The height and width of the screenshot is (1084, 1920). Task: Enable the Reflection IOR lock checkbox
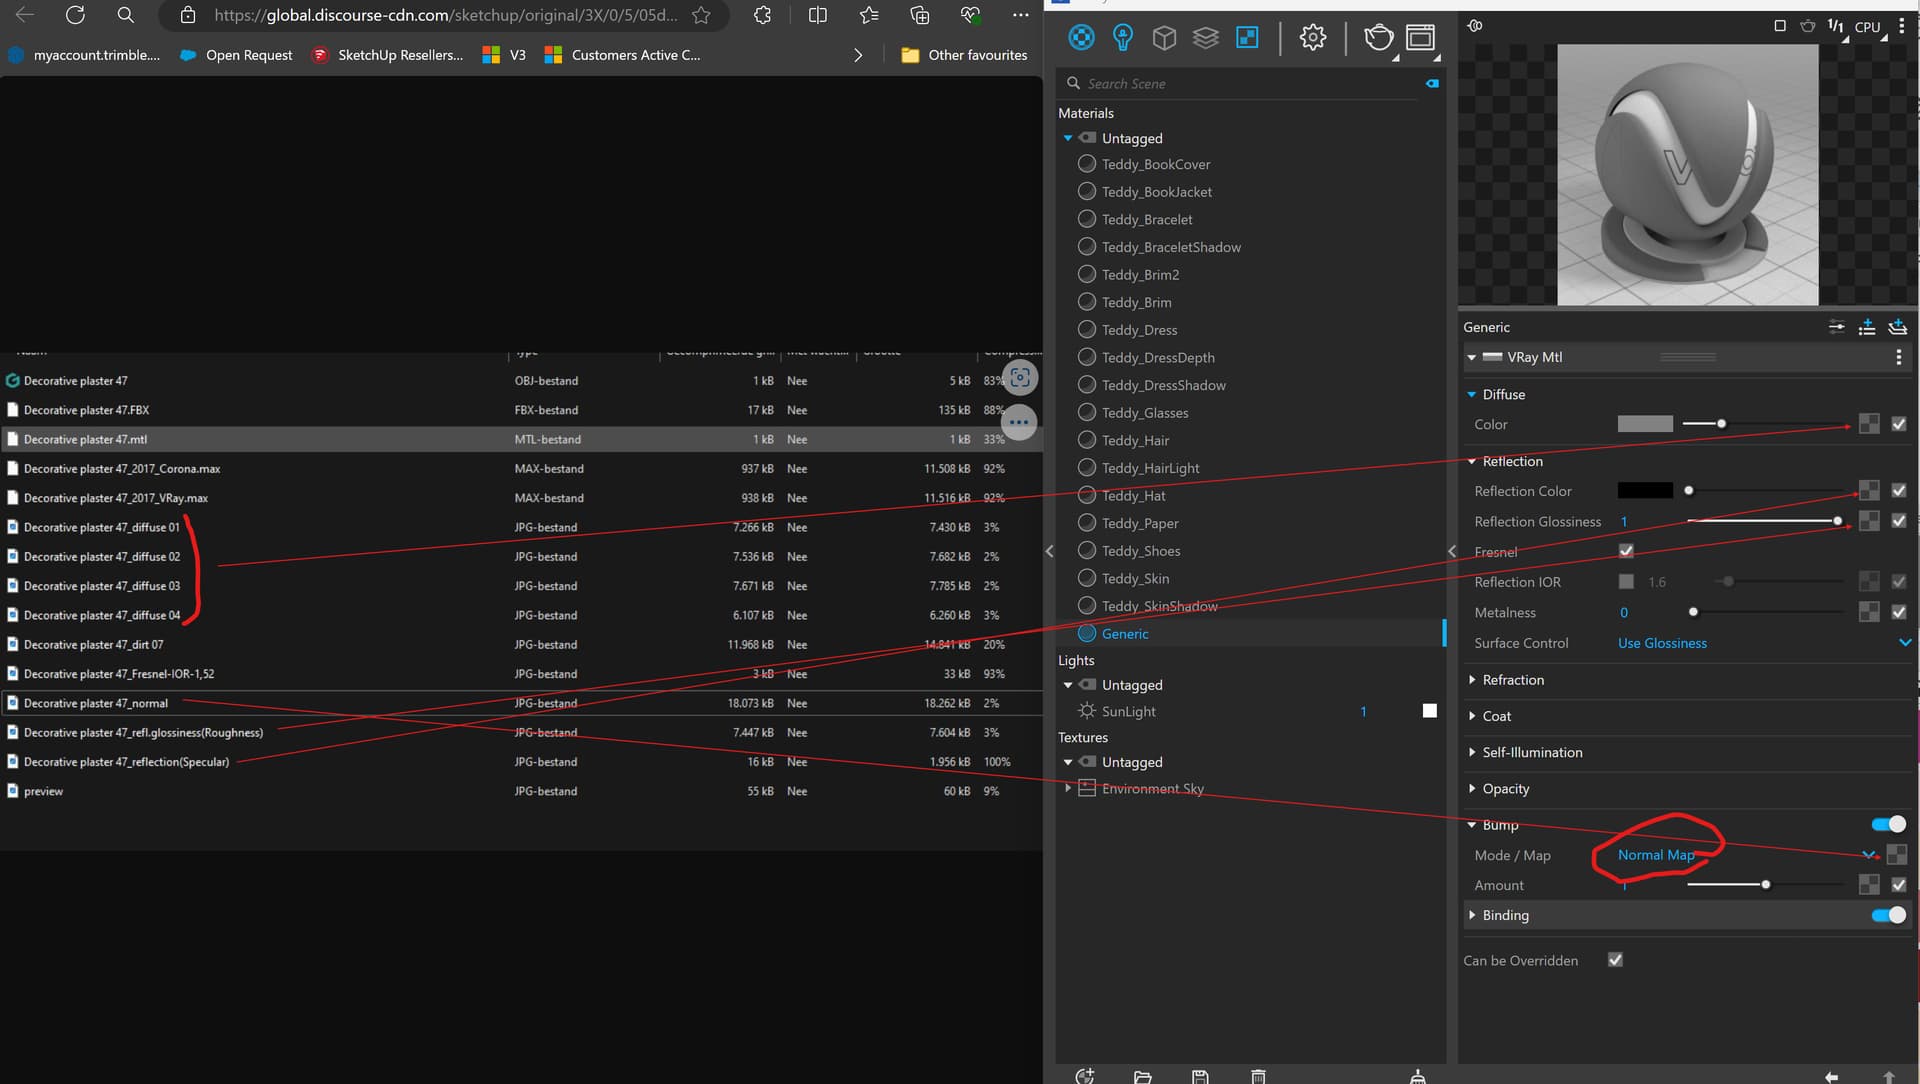1626,581
